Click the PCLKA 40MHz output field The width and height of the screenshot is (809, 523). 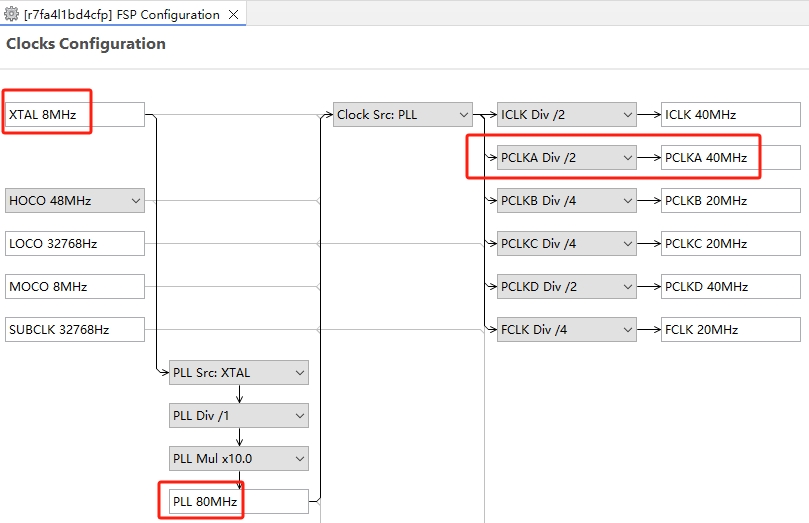[x=731, y=157]
